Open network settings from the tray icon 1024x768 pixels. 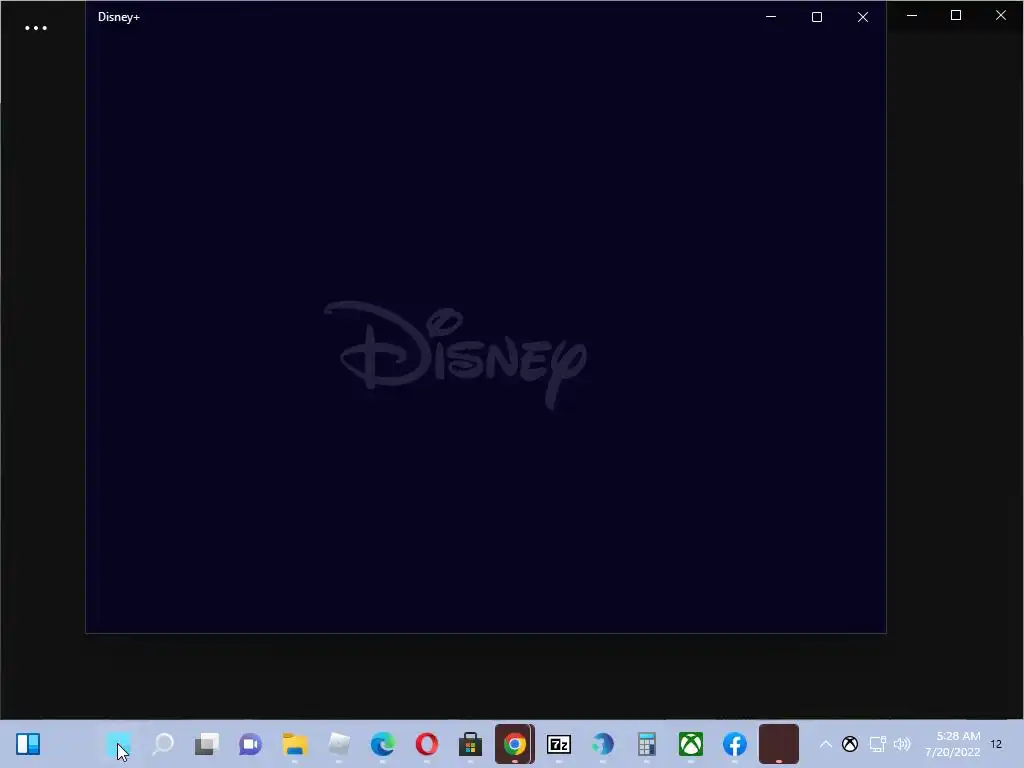[877, 744]
